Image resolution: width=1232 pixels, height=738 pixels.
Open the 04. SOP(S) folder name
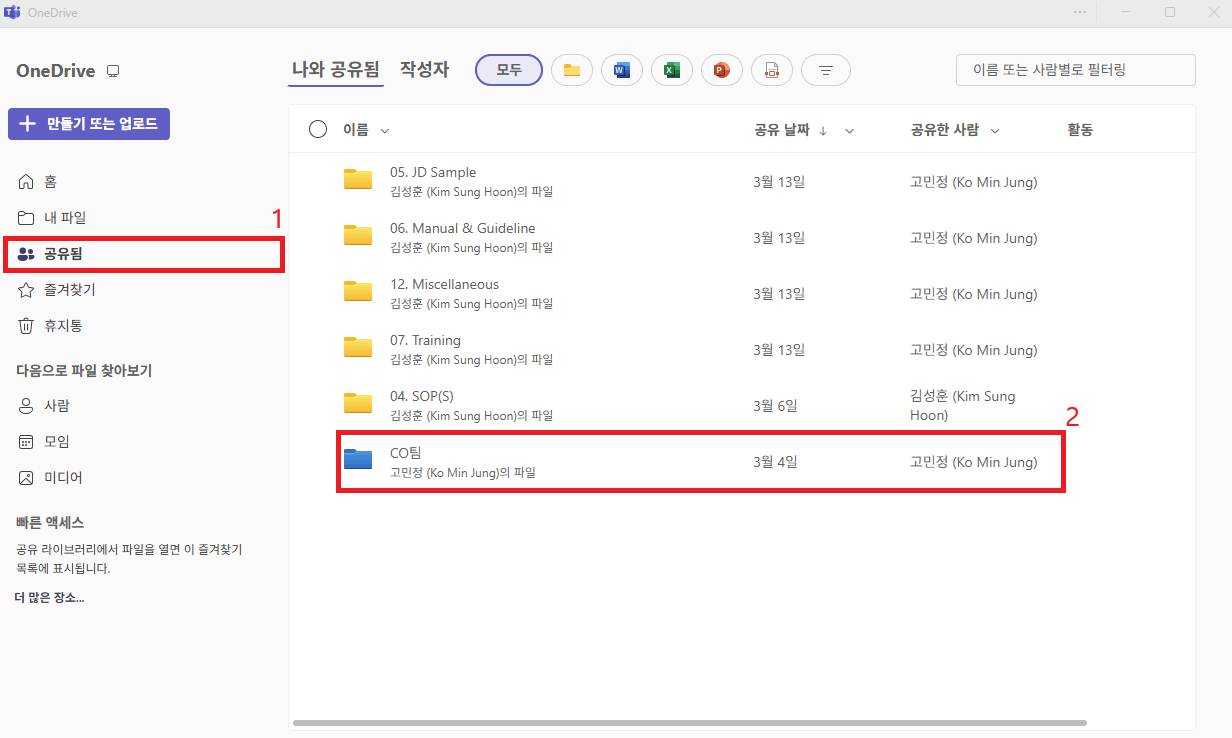click(421, 396)
